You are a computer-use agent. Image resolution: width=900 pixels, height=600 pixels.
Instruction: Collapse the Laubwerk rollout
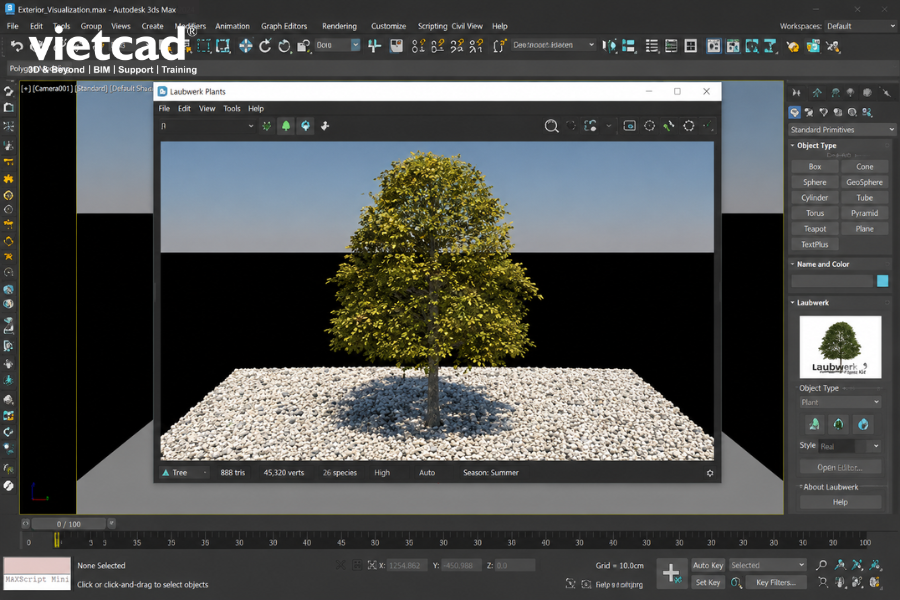[811, 303]
